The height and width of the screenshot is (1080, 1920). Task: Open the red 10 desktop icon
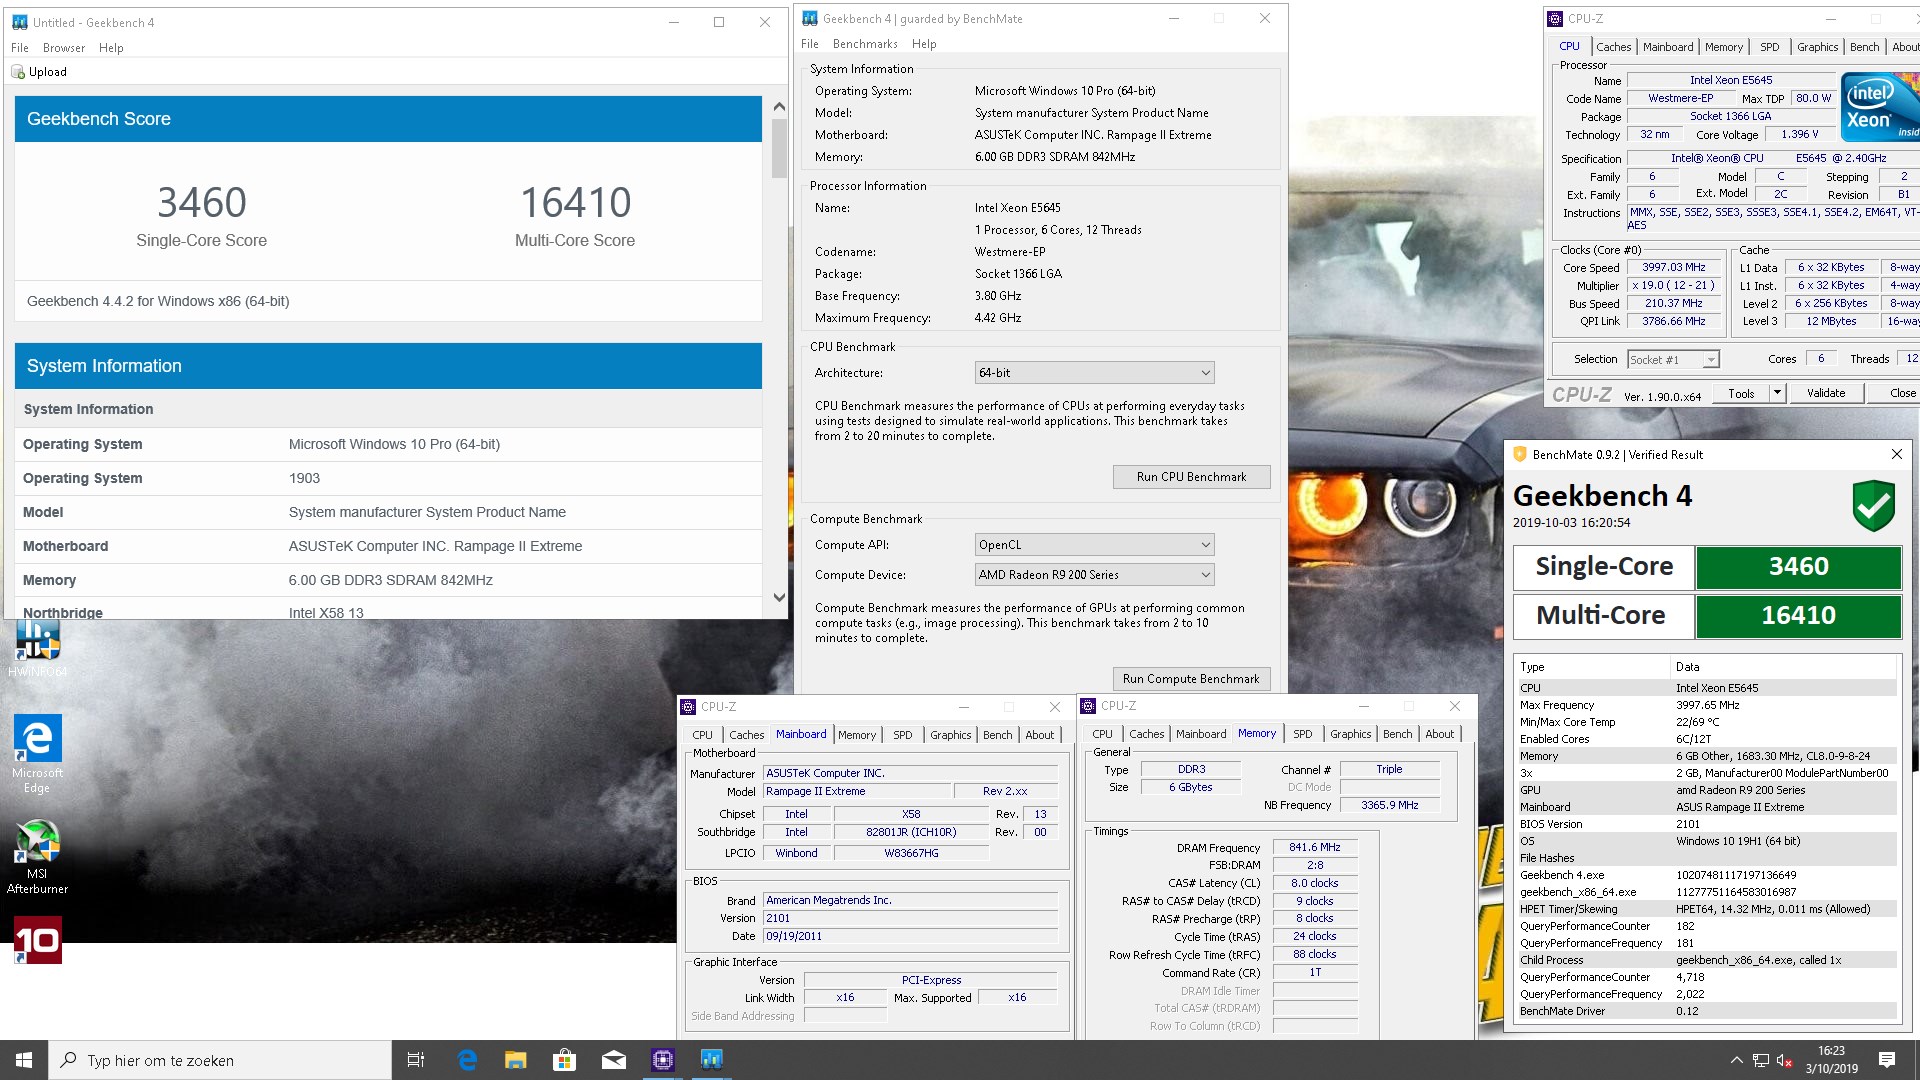pyautogui.click(x=37, y=940)
